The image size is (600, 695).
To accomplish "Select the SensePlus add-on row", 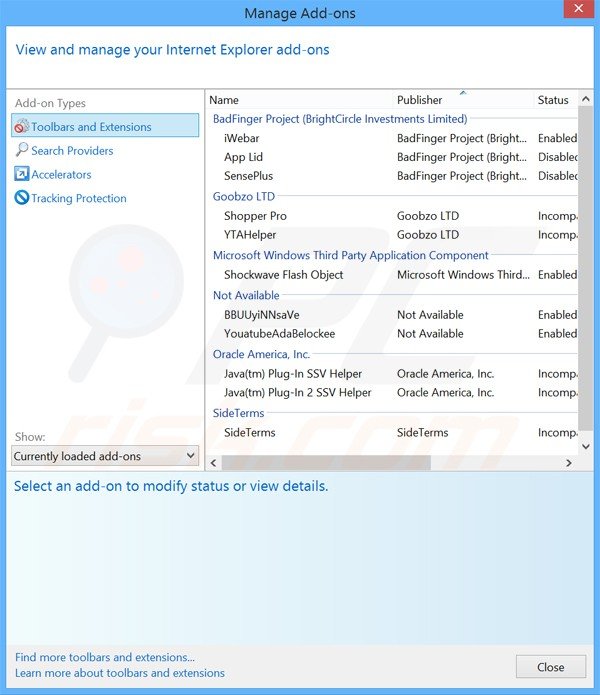I will pos(392,176).
